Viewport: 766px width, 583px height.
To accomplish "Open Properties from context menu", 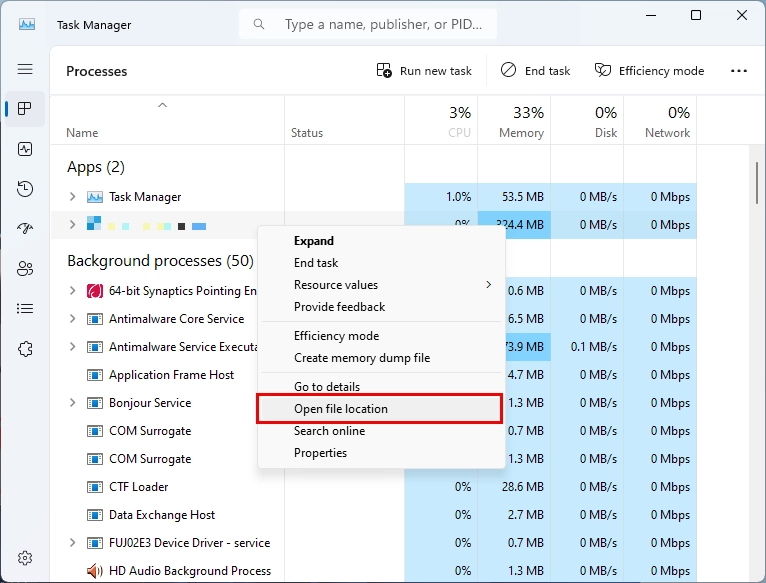I will [x=381, y=453].
